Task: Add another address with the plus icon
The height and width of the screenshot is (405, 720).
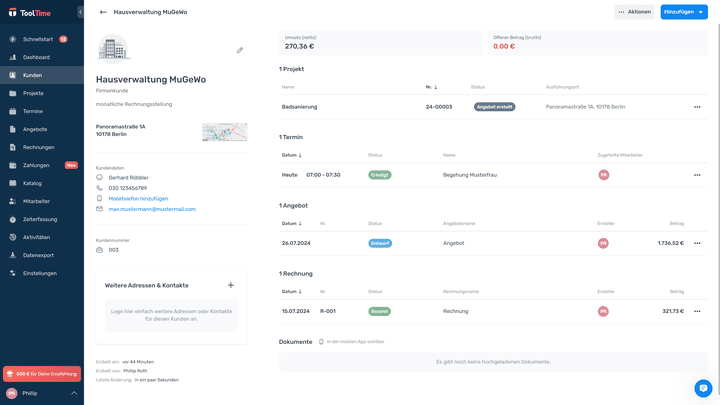Action: [x=231, y=285]
